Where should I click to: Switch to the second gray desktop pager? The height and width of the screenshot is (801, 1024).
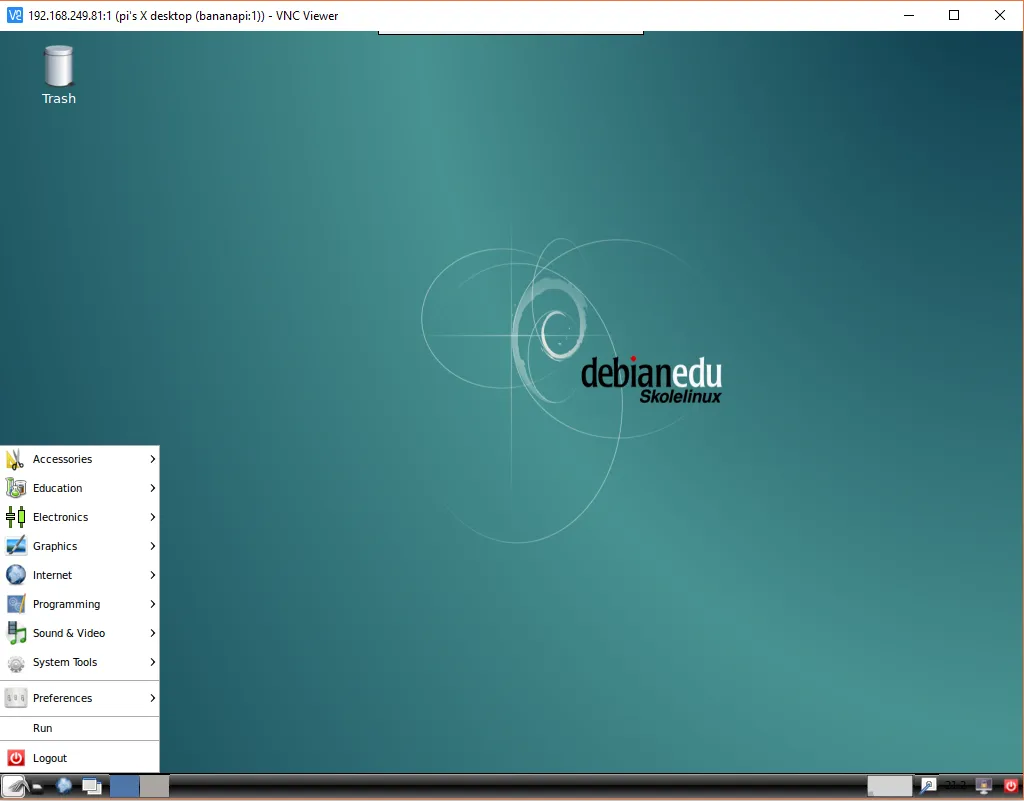click(155, 786)
